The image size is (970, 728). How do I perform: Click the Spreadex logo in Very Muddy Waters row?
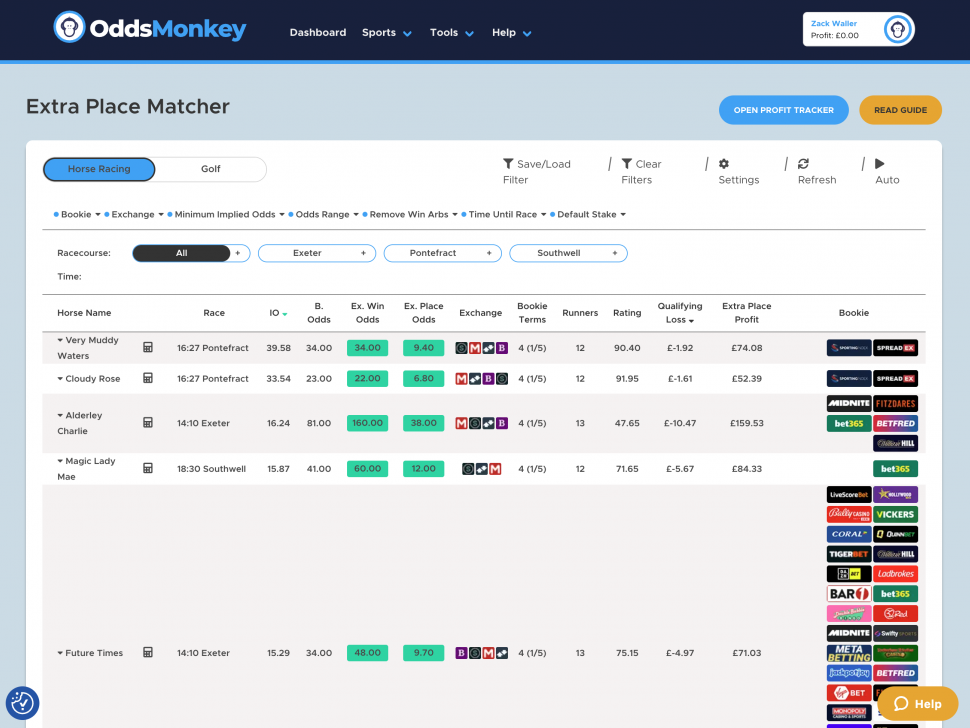coord(895,348)
